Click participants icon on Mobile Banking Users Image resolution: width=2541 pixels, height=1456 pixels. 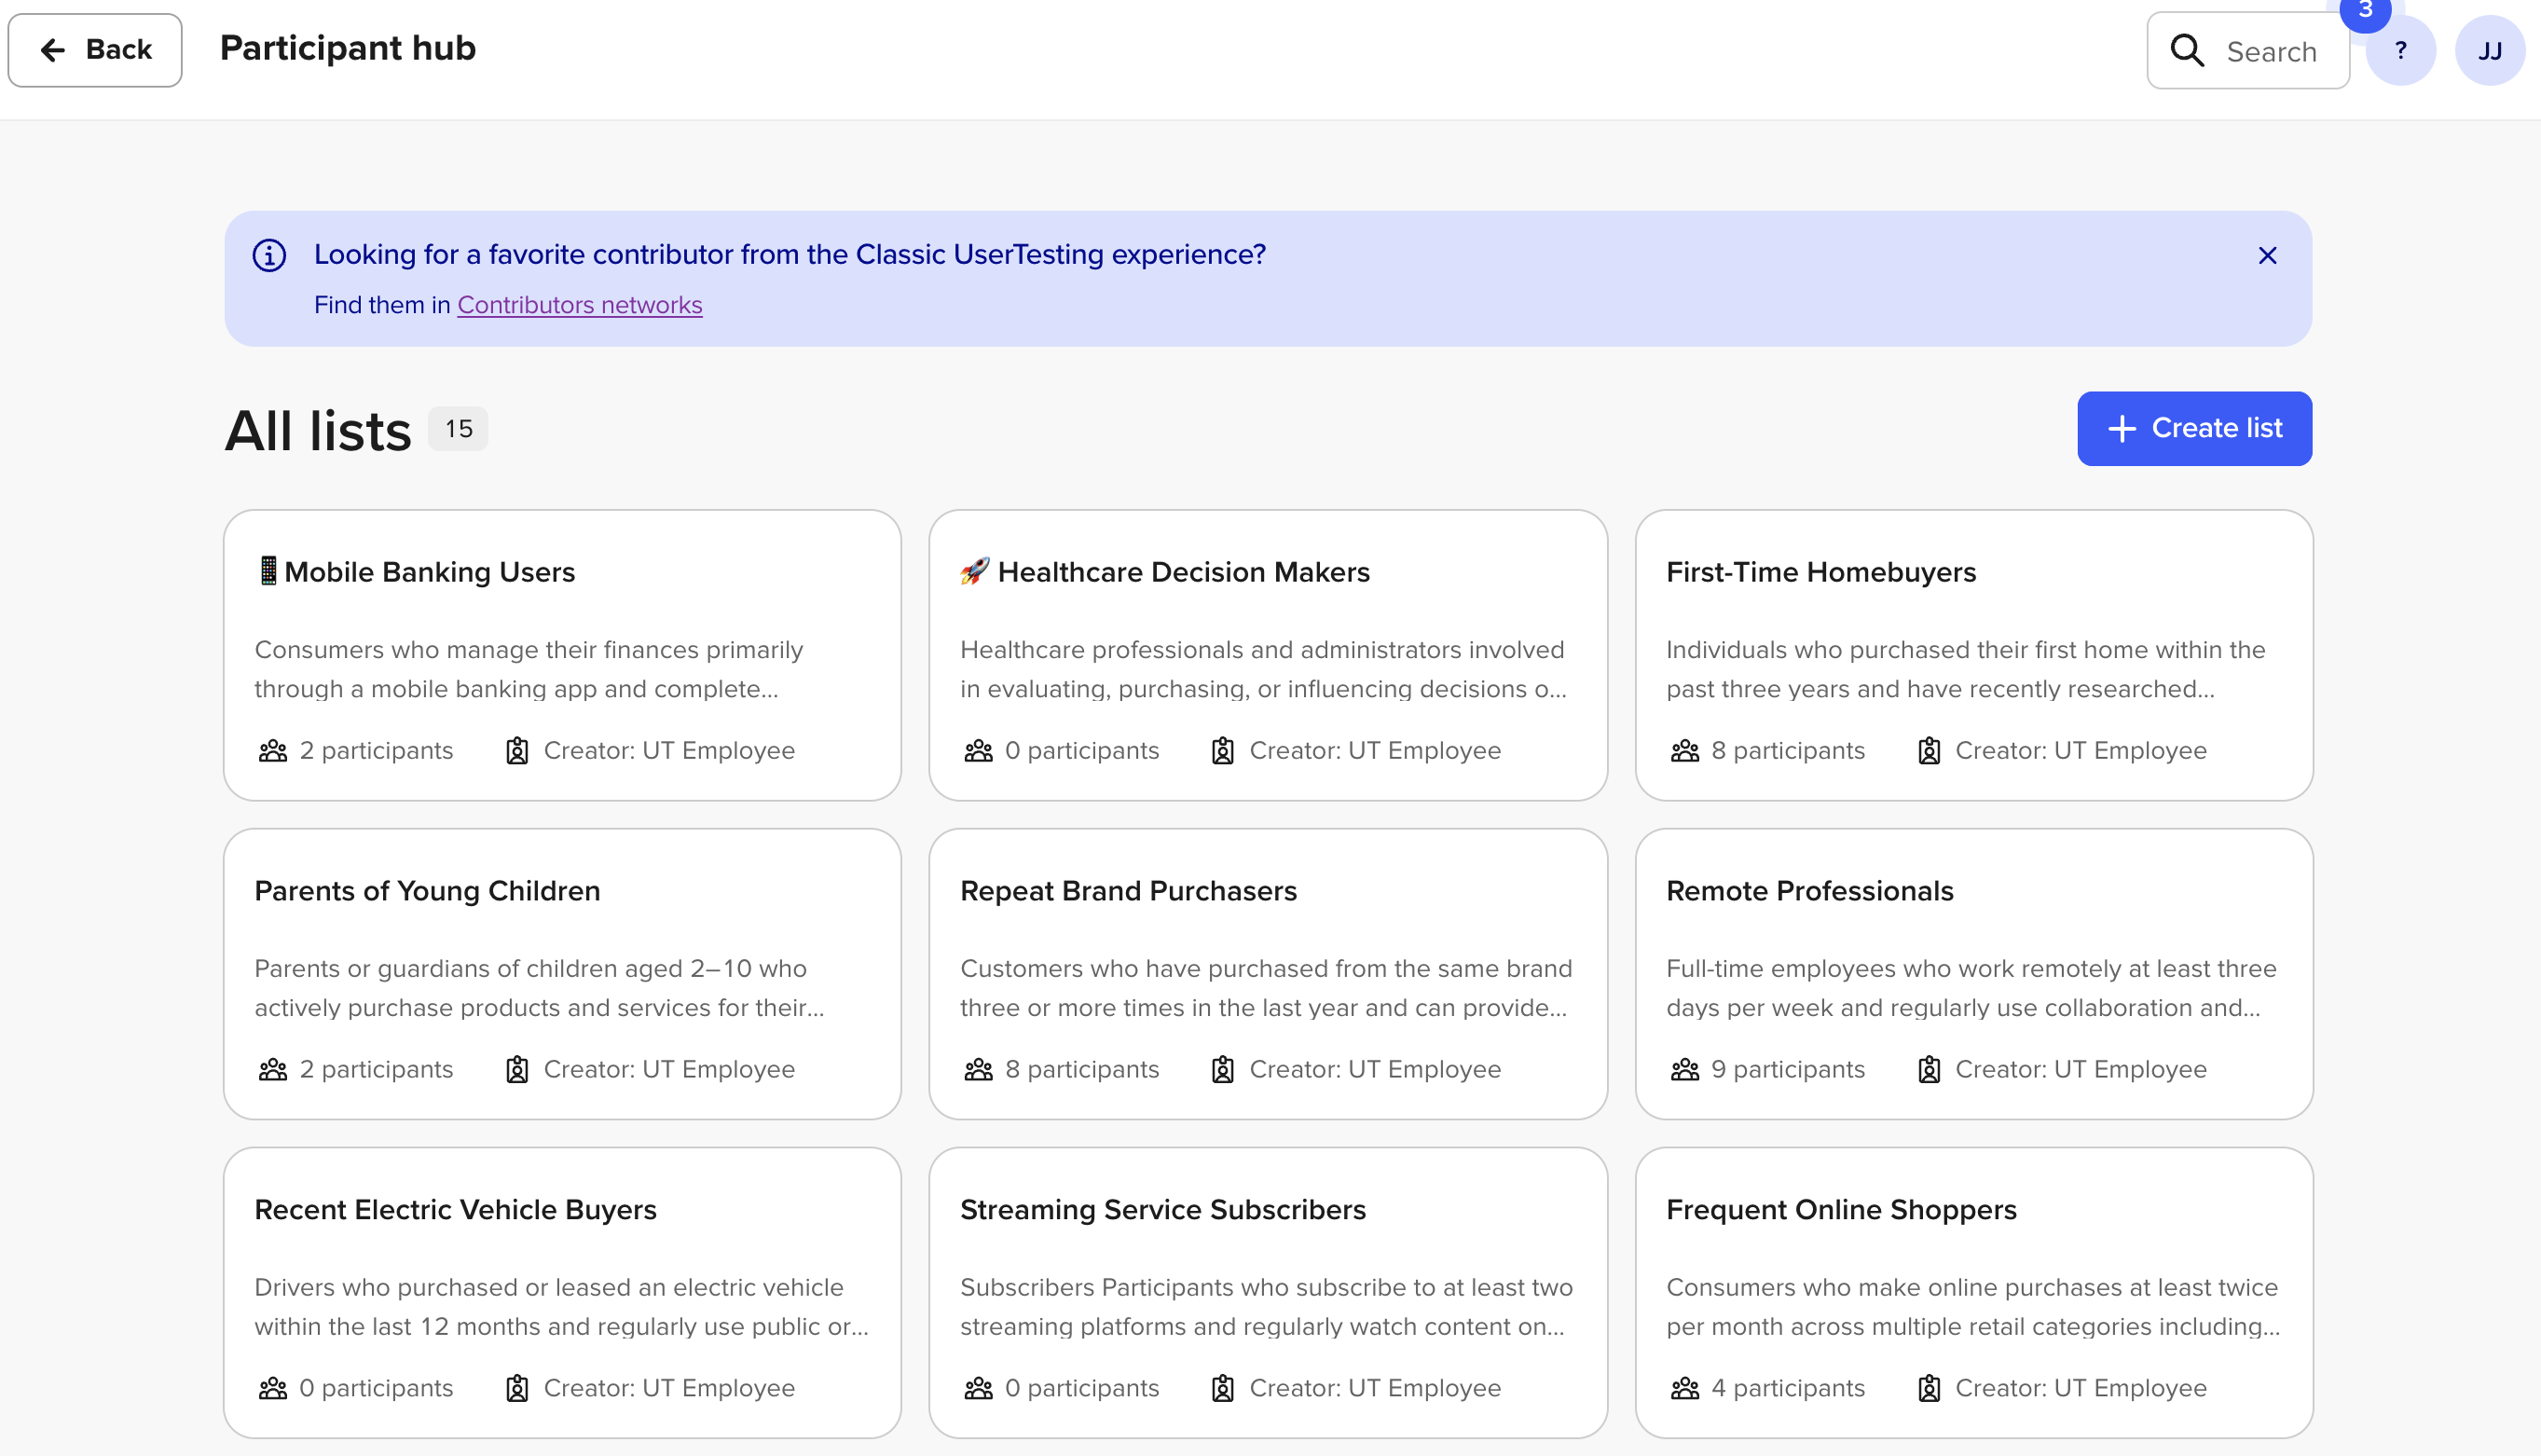[x=272, y=750]
